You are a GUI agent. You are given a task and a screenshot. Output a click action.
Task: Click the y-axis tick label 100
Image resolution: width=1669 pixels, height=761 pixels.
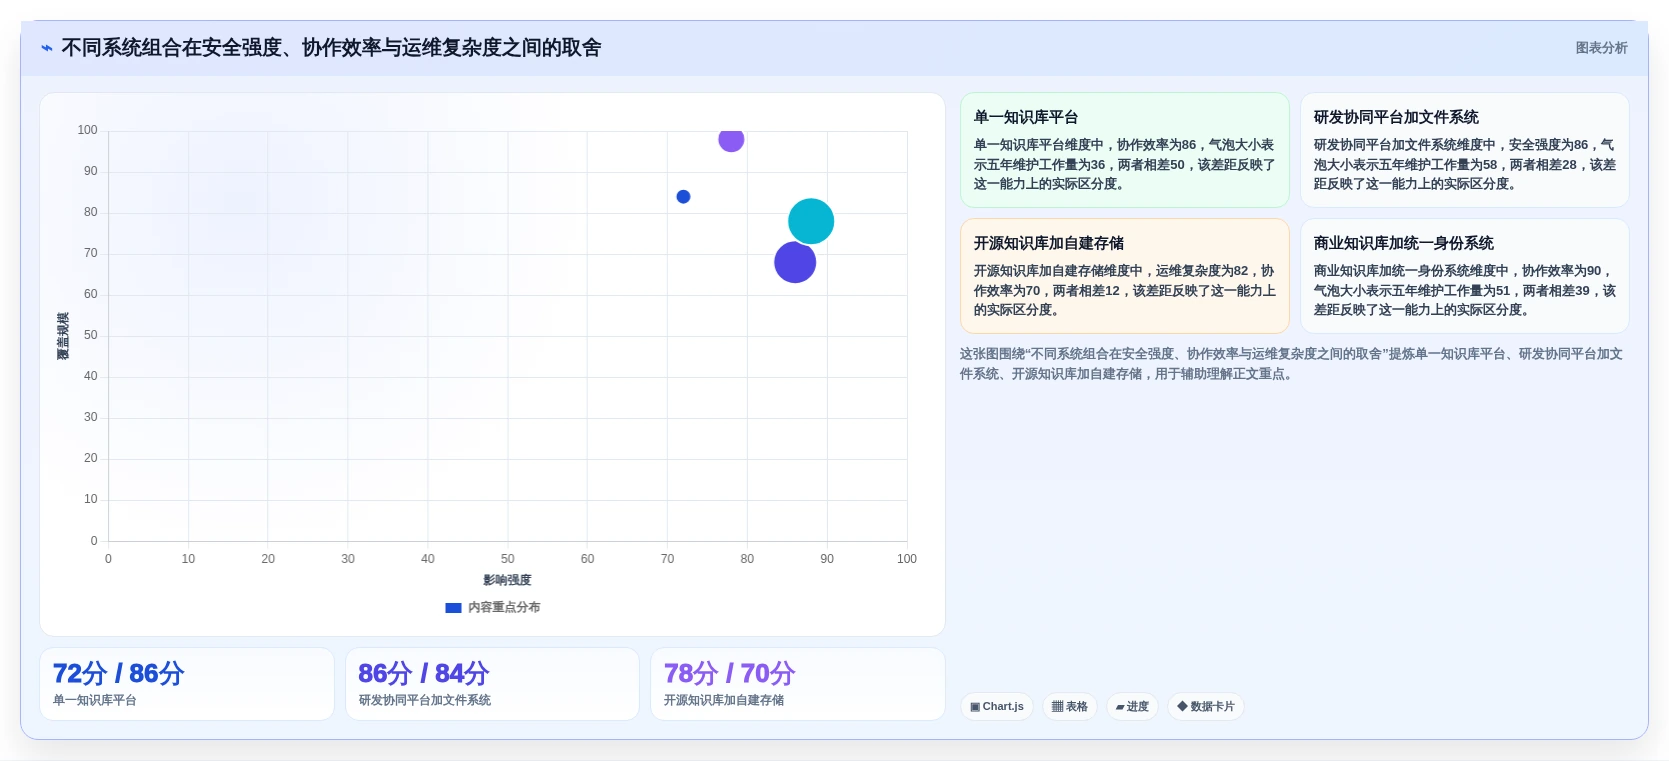click(x=88, y=131)
